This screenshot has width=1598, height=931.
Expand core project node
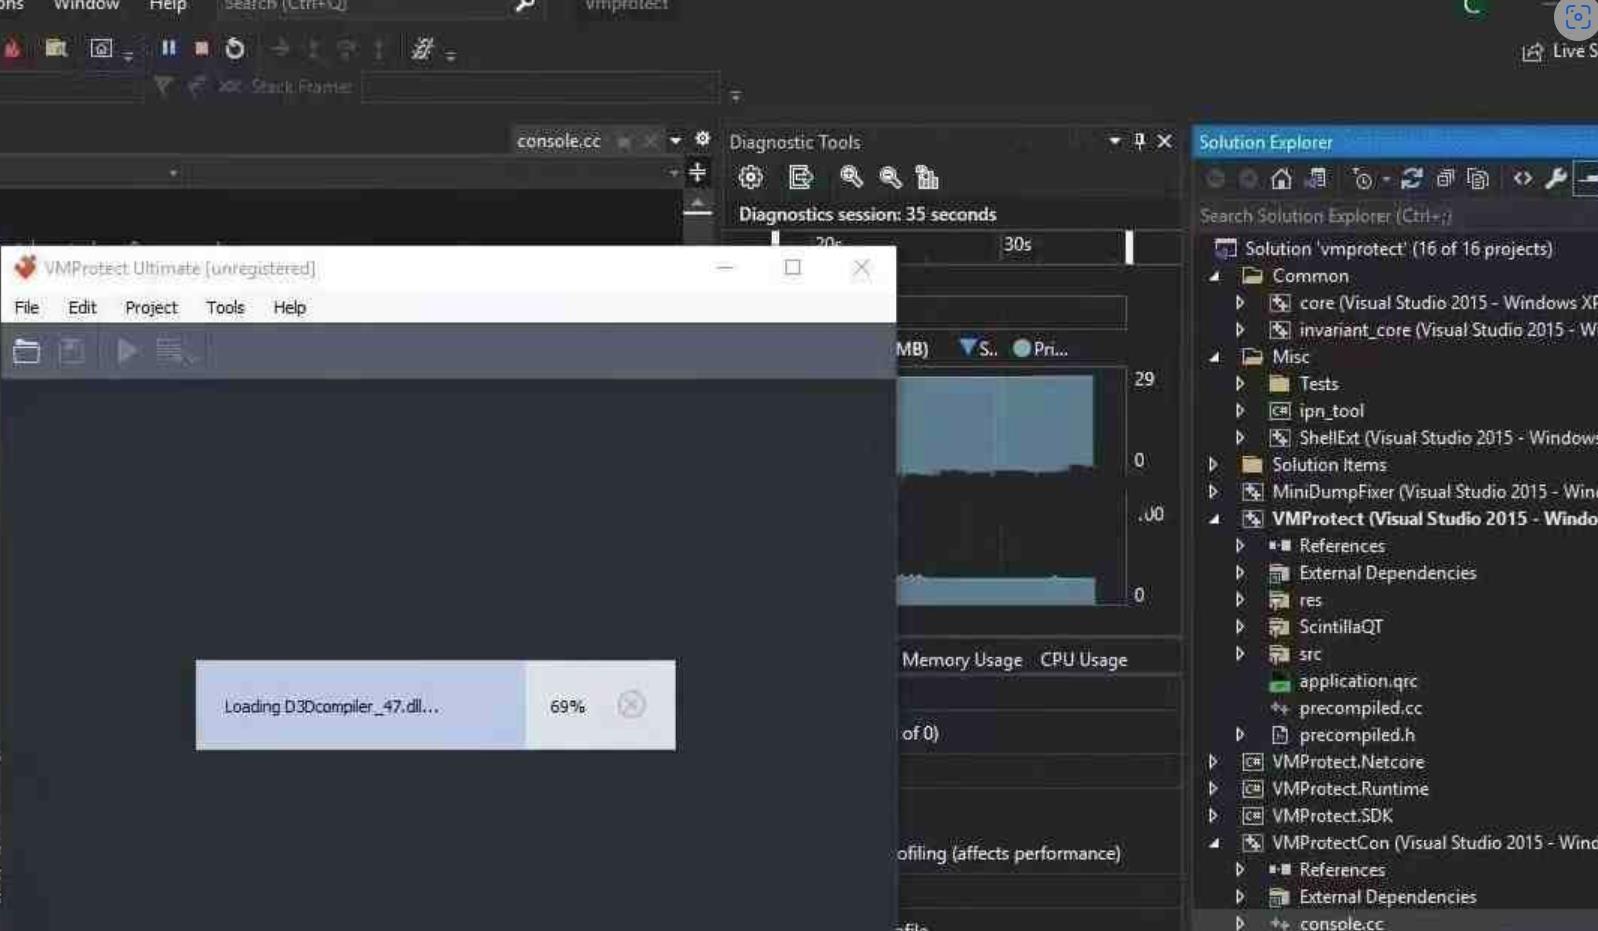pos(1240,303)
